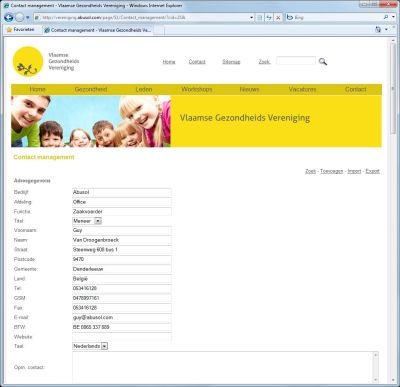Click the Bing search magnifier icon
Image resolution: width=400 pixels, height=387 pixels.
[x=386, y=17]
